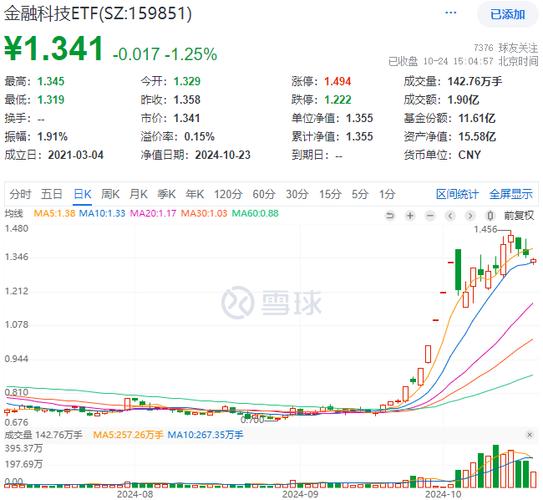Pan chart right with the right chevron
The height and width of the screenshot is (500, 543).
pyautogui.click(x=470, y=216)
